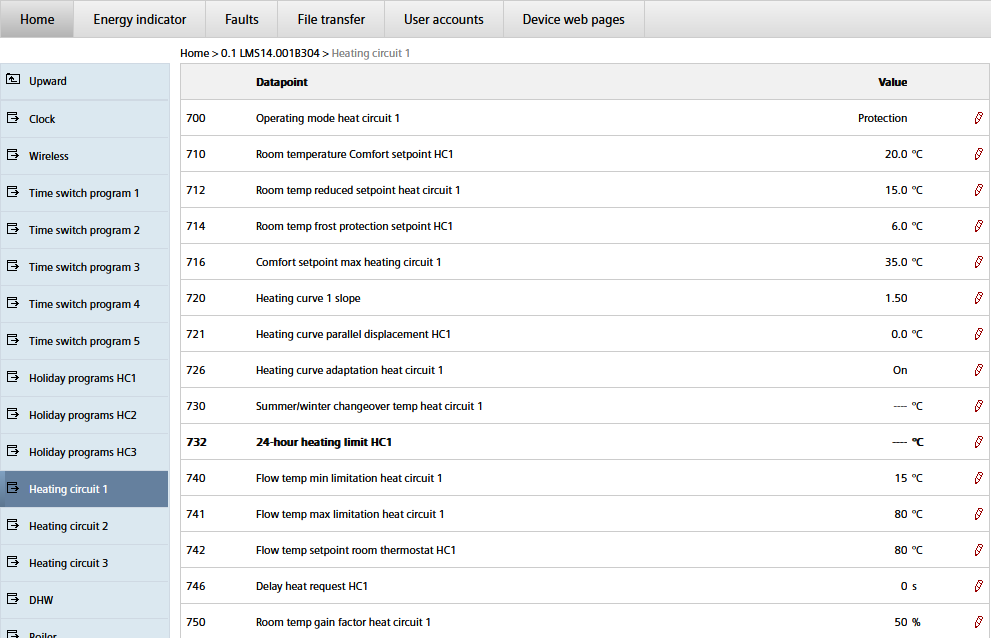Navigate Upward in the sidebar

pos(48,81)
